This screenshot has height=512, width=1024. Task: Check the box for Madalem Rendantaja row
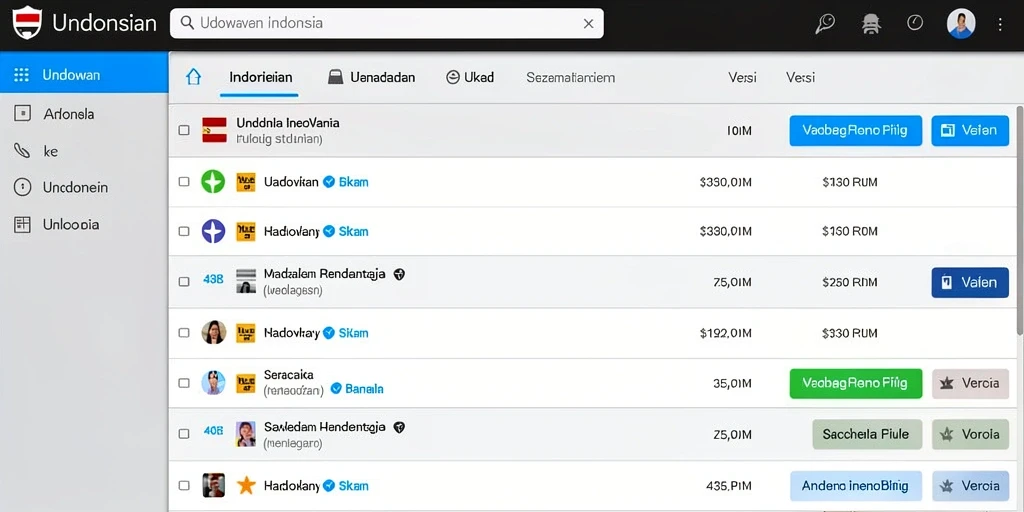click(184, 281)
